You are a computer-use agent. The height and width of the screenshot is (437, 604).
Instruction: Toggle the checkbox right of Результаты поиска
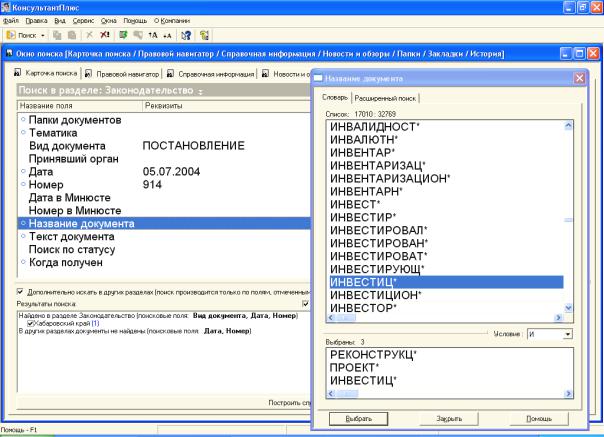(305, 304)
